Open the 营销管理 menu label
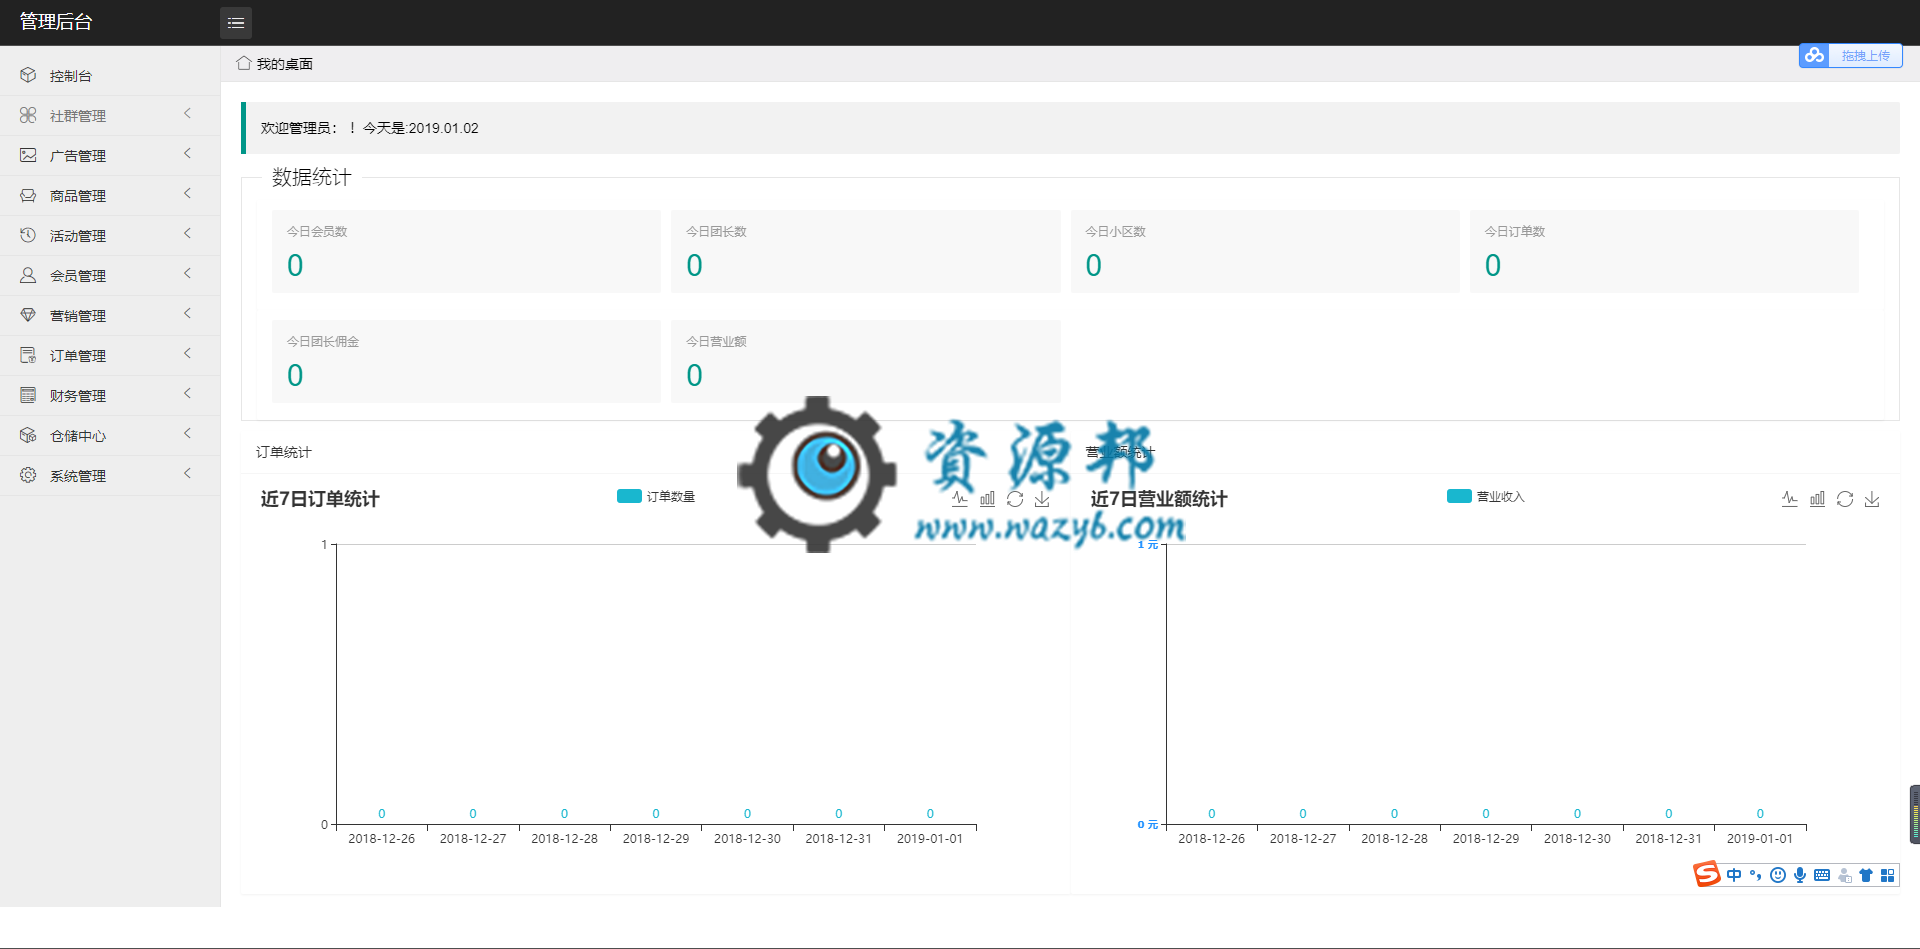 coord(78,316)
